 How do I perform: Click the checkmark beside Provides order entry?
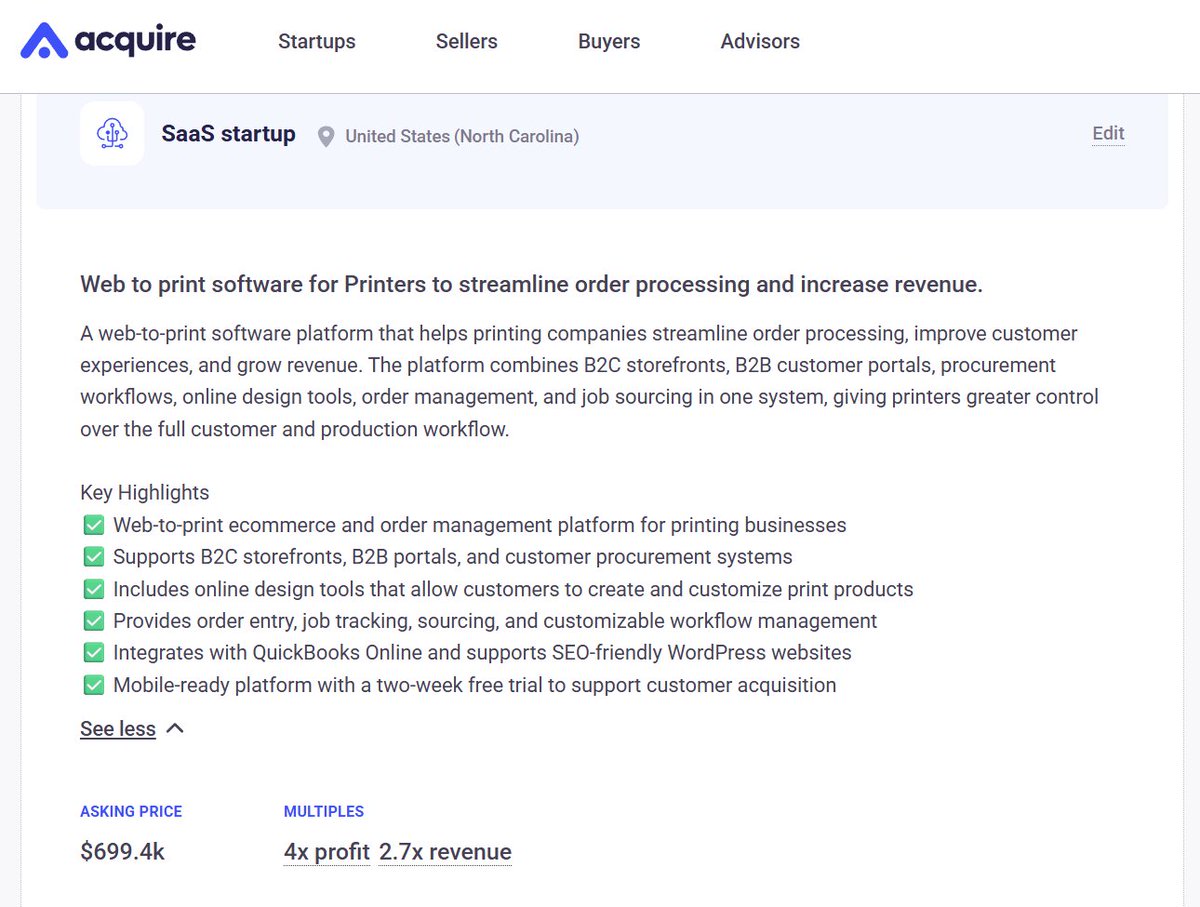(93, 621)
